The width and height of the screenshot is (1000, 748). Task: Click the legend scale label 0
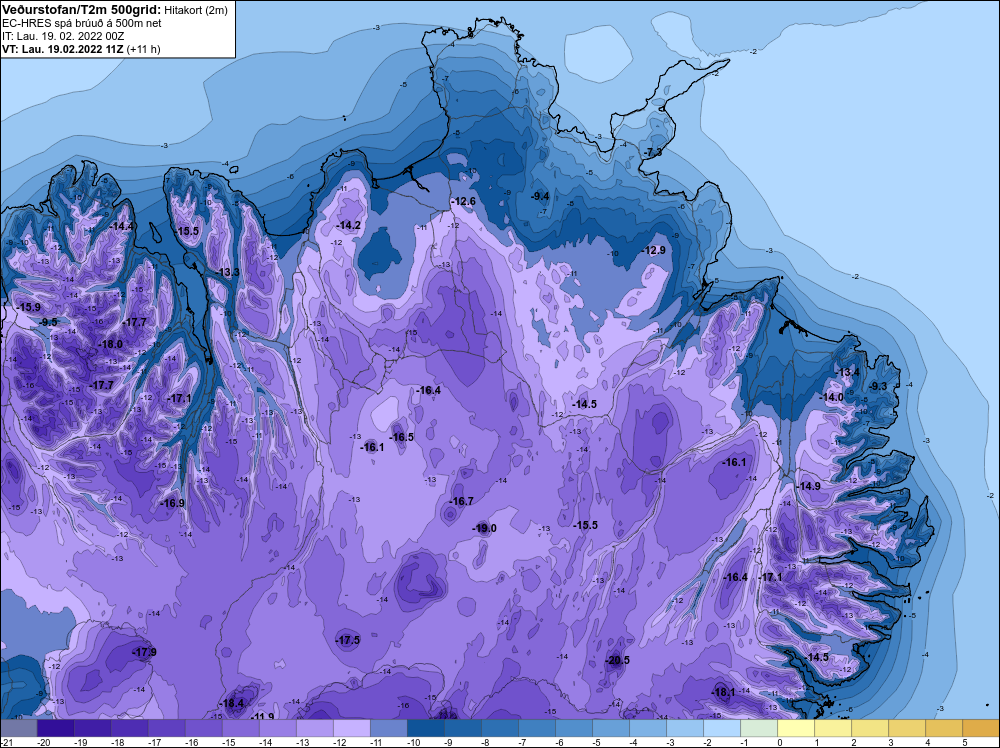coord(780,742)
